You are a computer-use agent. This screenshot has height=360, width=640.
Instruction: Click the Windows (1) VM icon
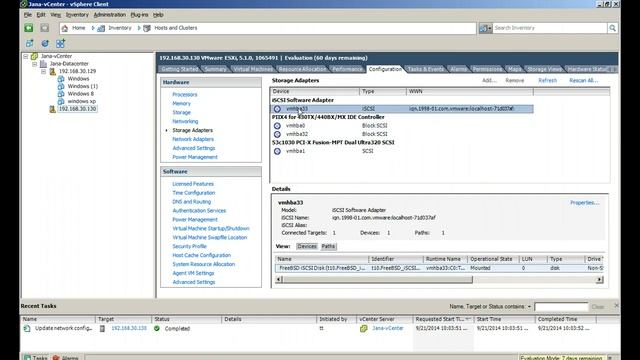61,86
